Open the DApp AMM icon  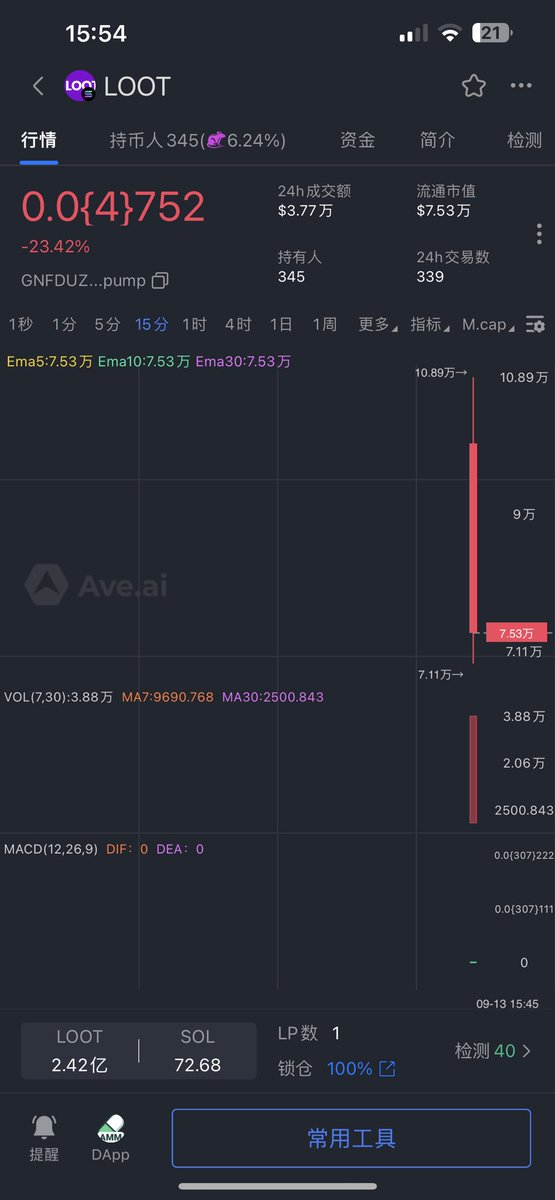111,1128
